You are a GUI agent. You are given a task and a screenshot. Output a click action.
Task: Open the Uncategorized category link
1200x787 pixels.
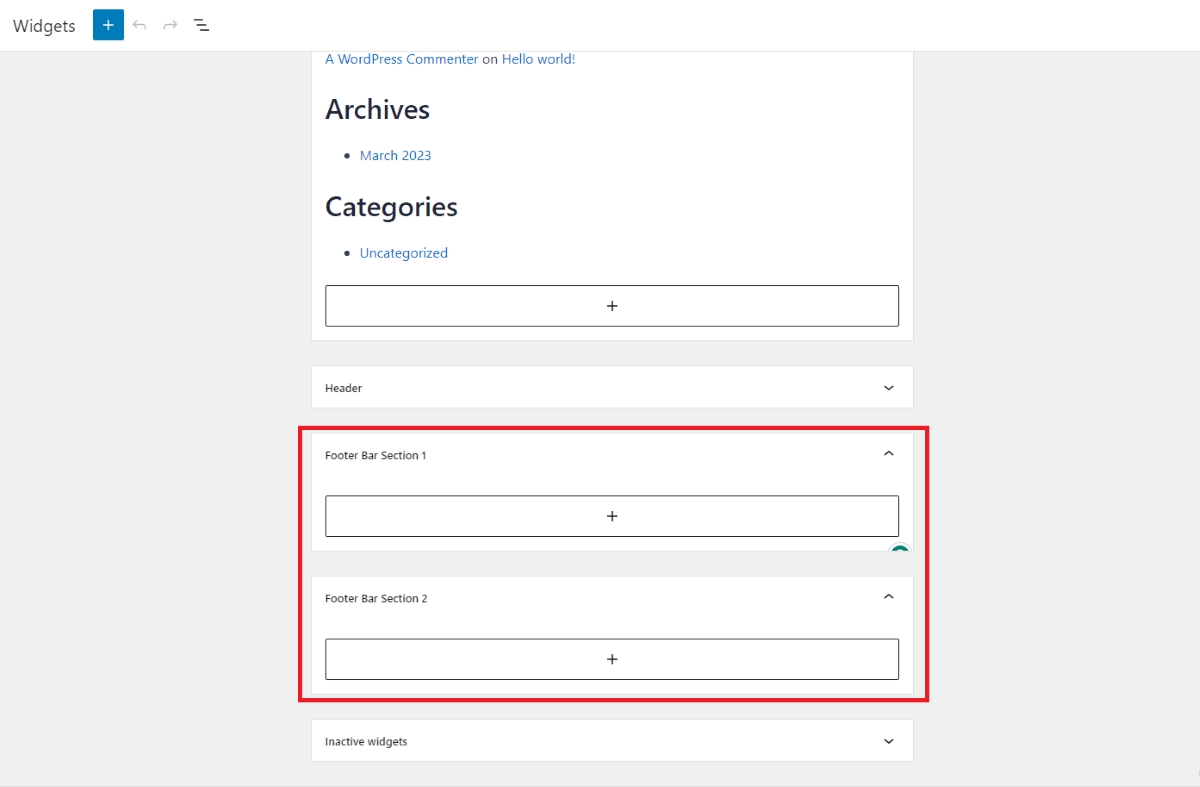click(x=403, y=253)
